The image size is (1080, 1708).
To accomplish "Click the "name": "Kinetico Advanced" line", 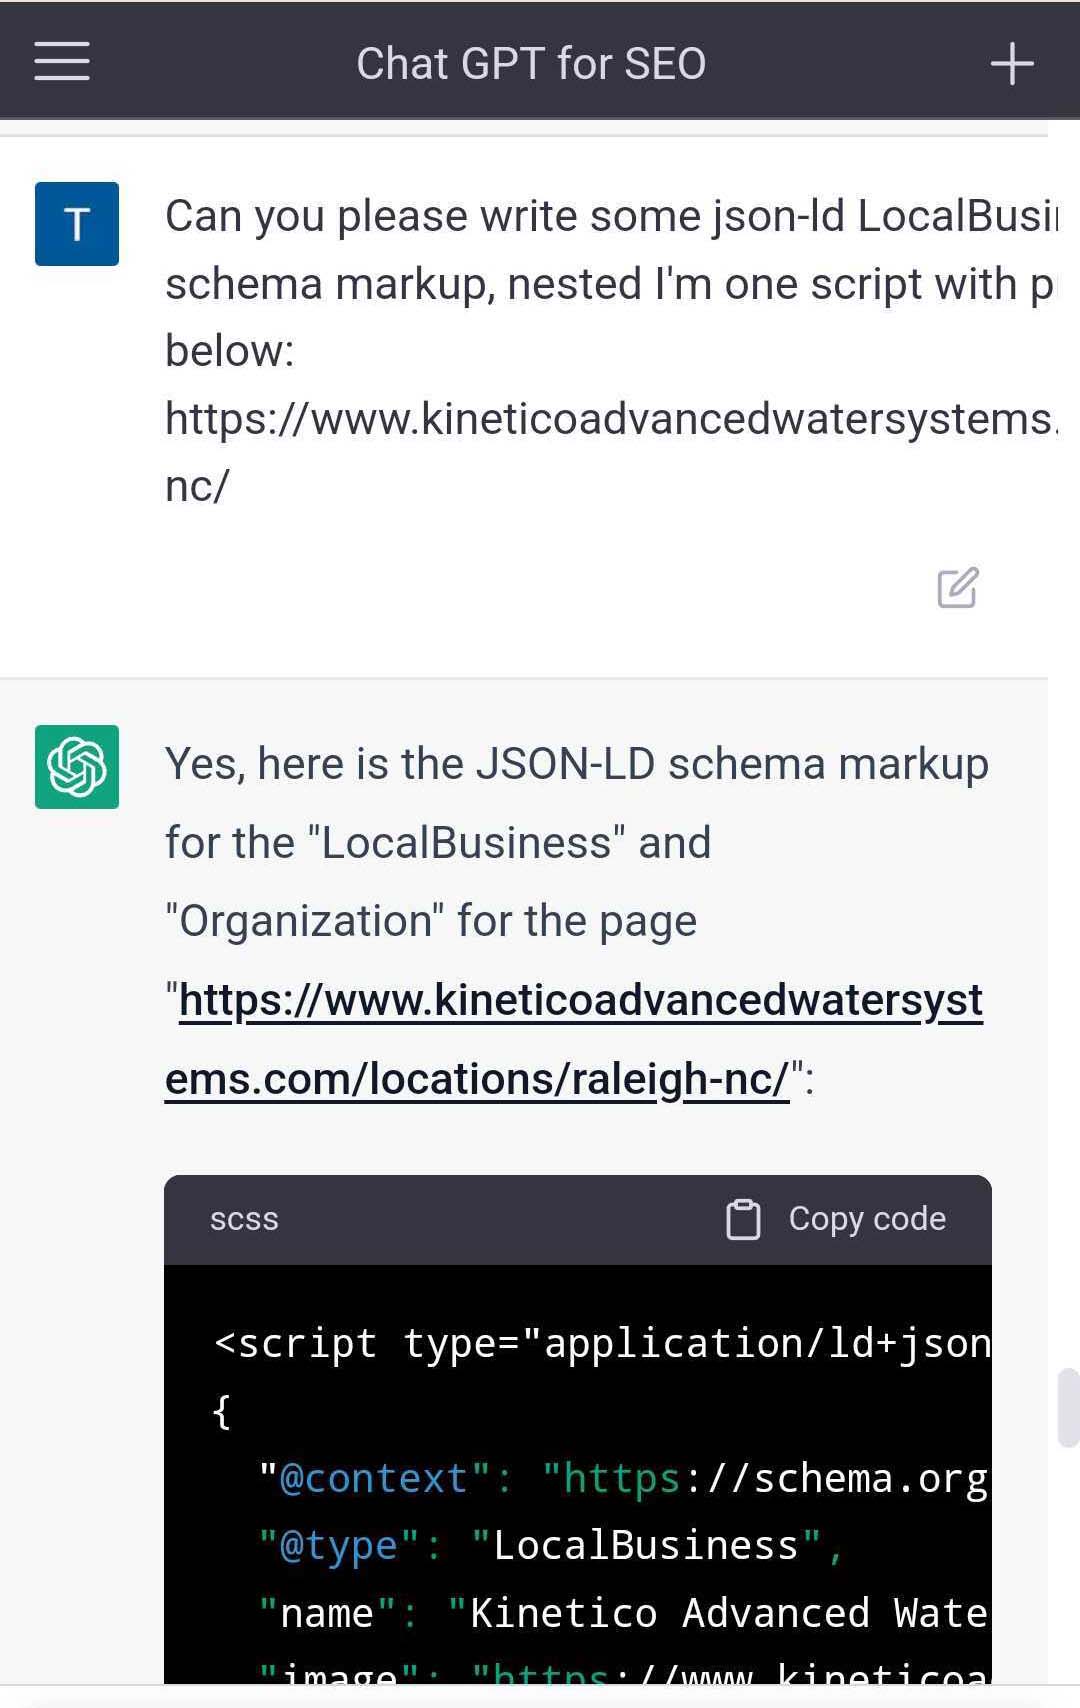I will 622,1613.
